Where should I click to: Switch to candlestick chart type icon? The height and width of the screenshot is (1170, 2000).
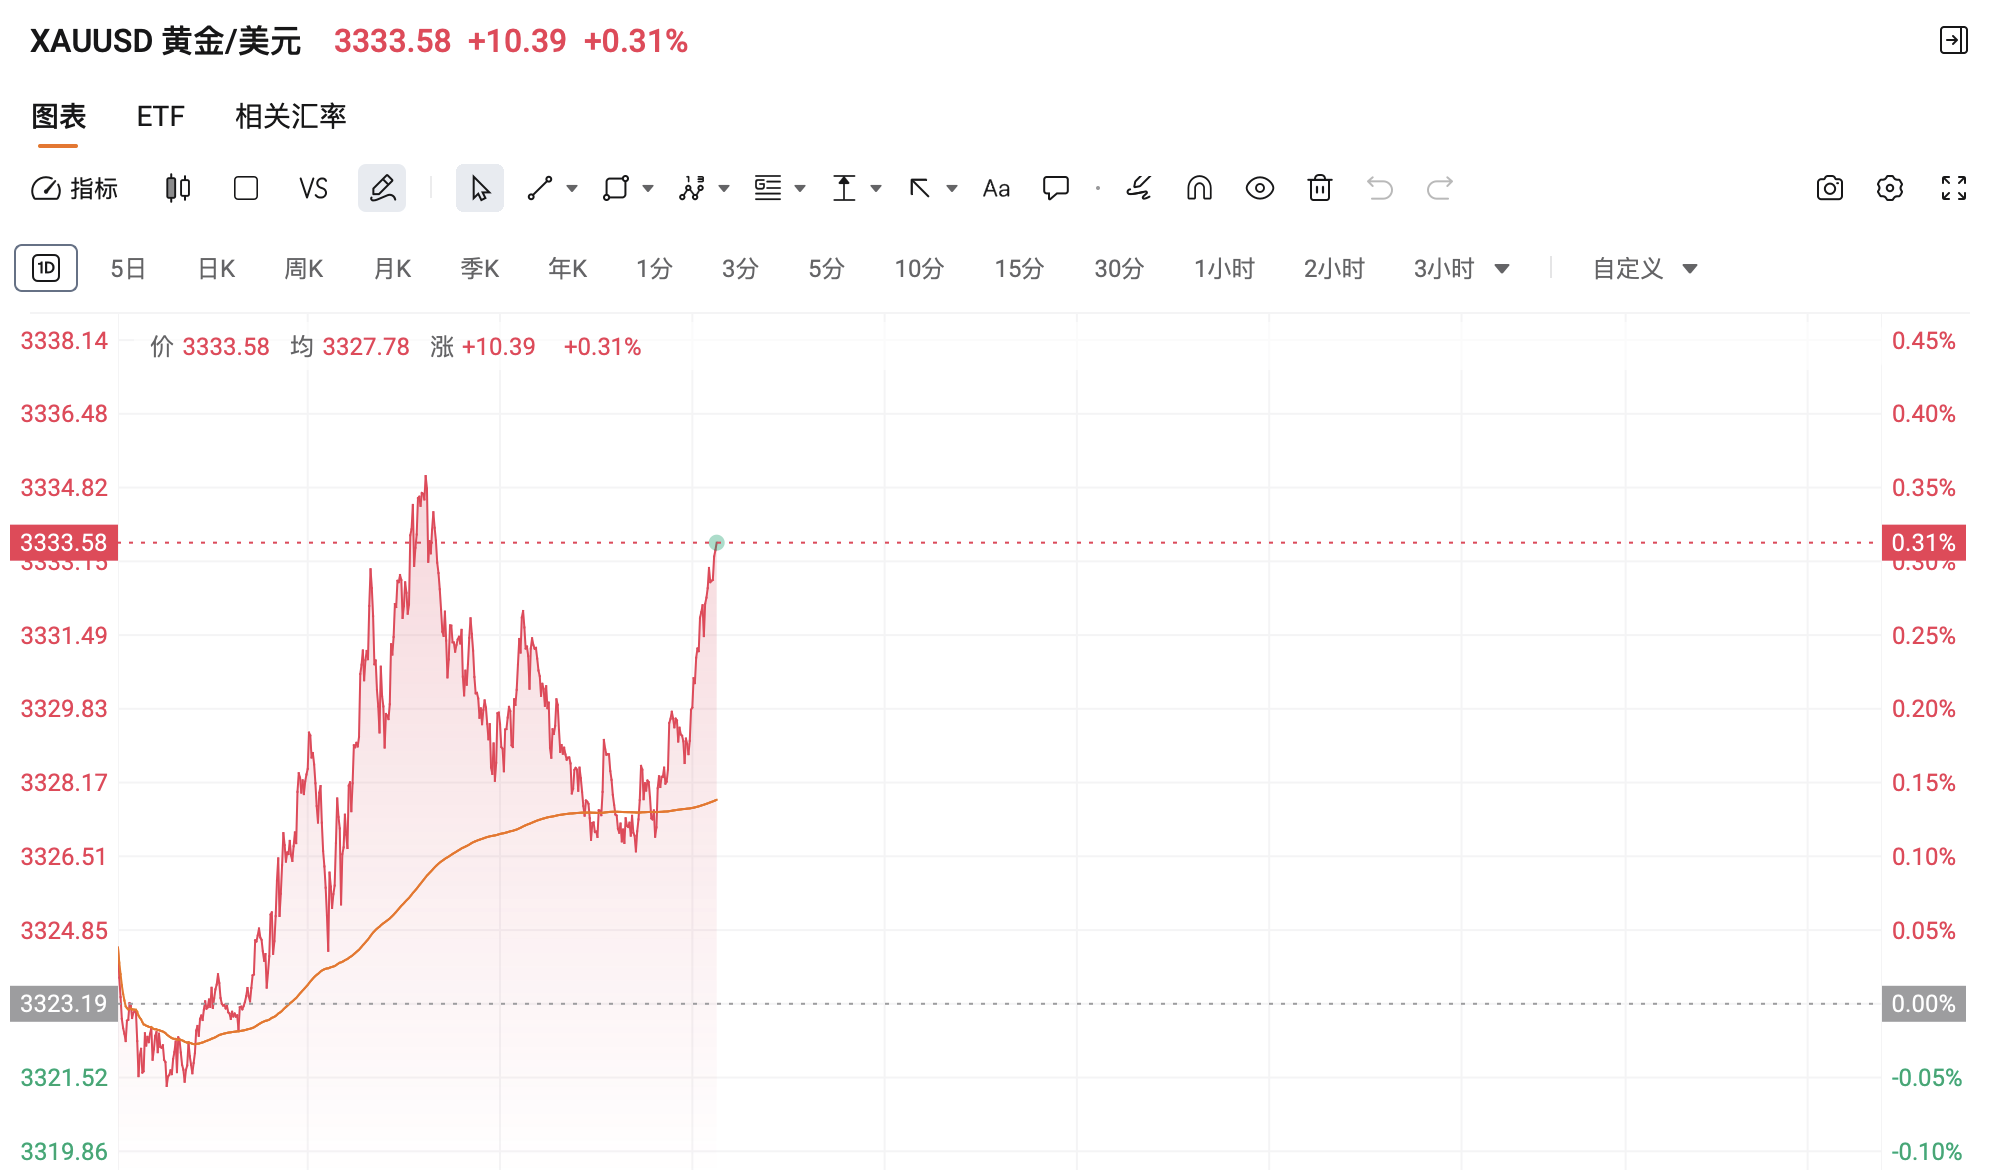pyautogui.click(x=178, y=188)
